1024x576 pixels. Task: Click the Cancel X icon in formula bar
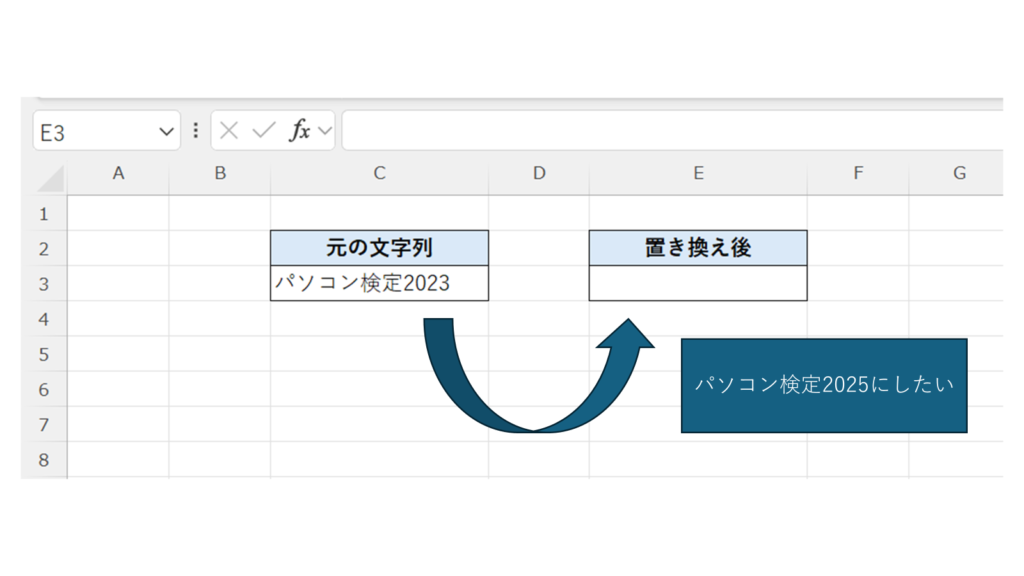click(229, 131)
